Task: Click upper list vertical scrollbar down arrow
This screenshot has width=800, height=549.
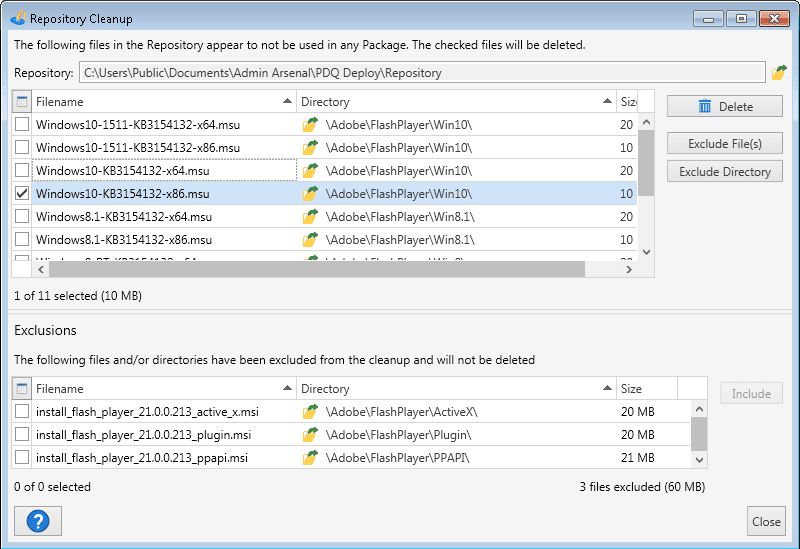Action: point(646,252)
